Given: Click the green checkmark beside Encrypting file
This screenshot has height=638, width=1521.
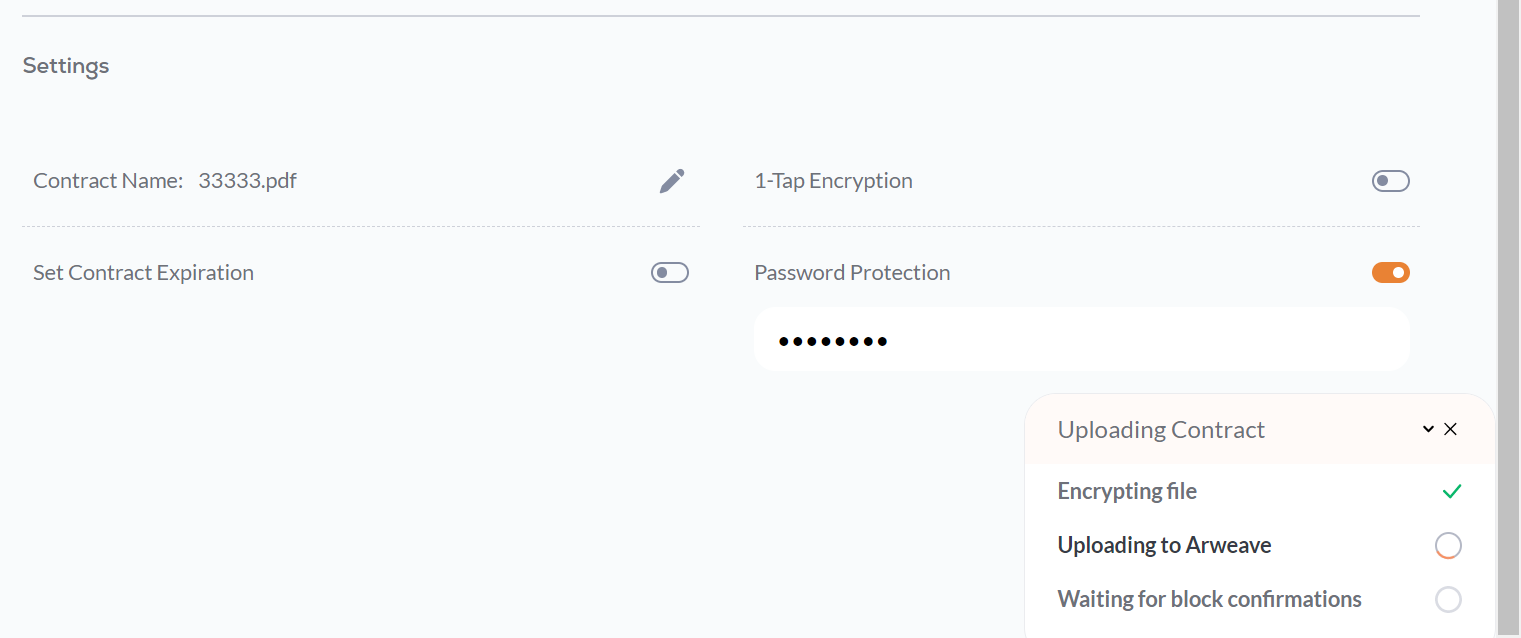Looking at the screenshot, I should 1452,491.
